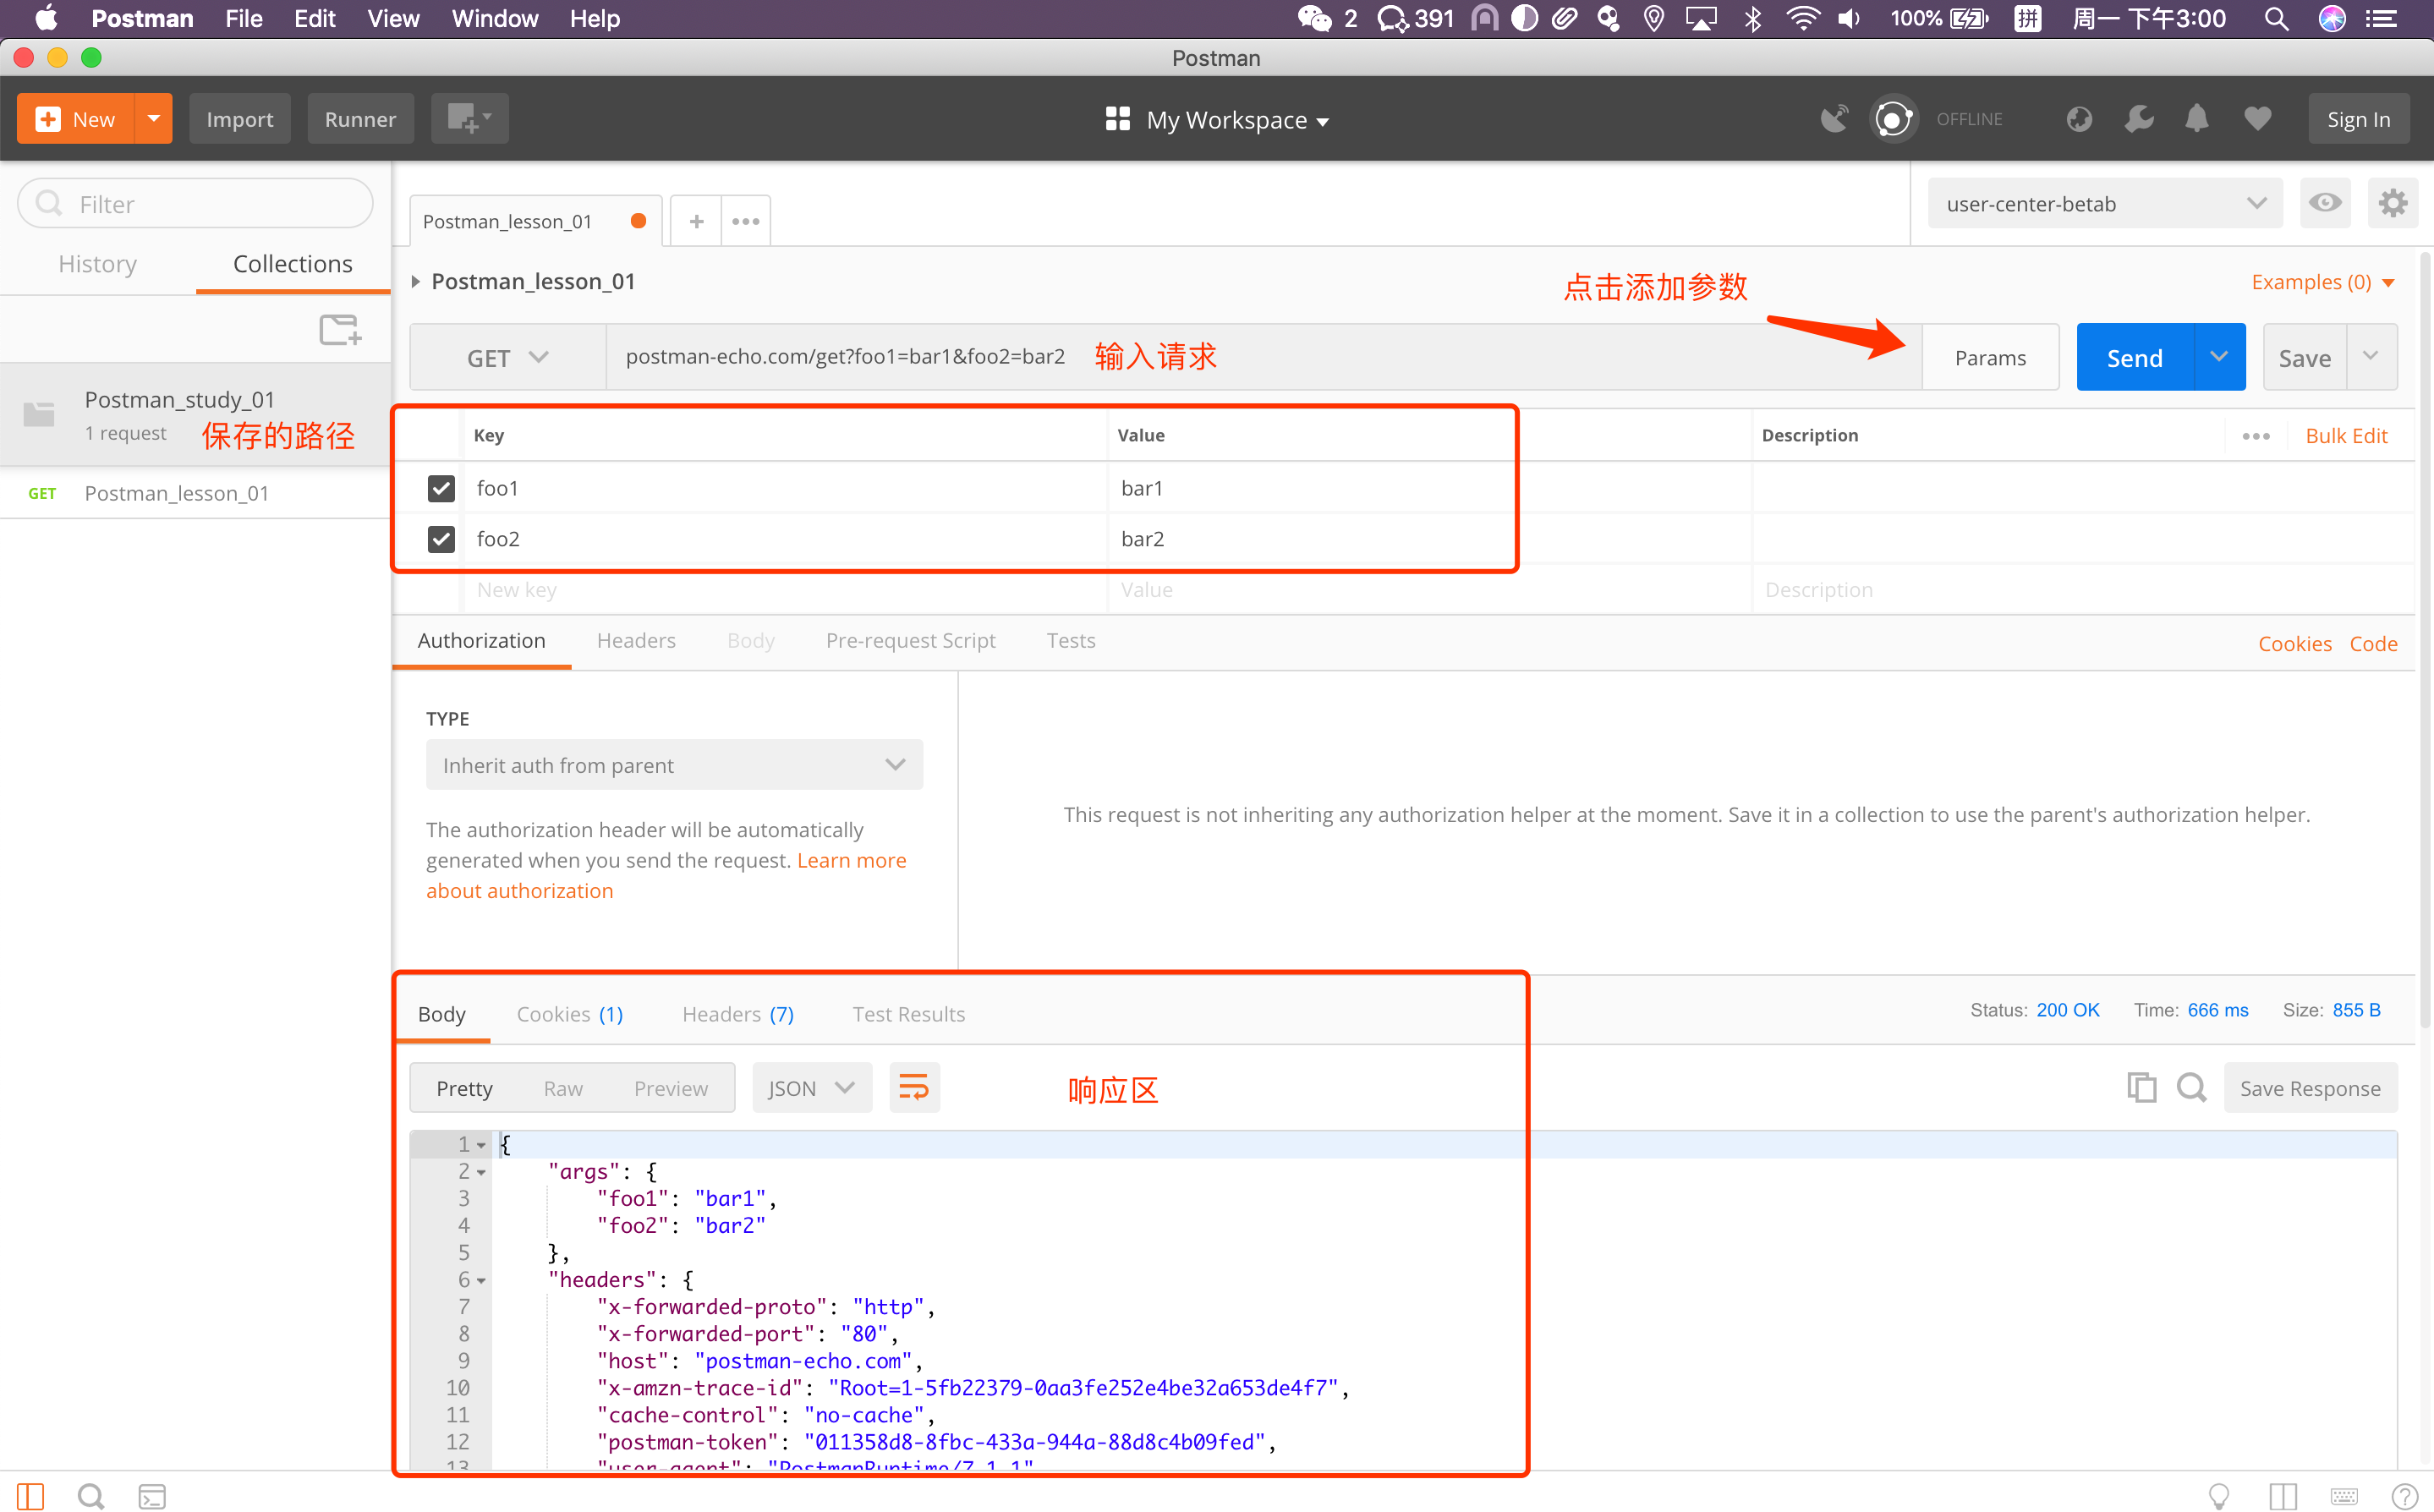Click in the Filter search field
The width and height of the screenshot is (2434, 1512).
click(196, 203)
